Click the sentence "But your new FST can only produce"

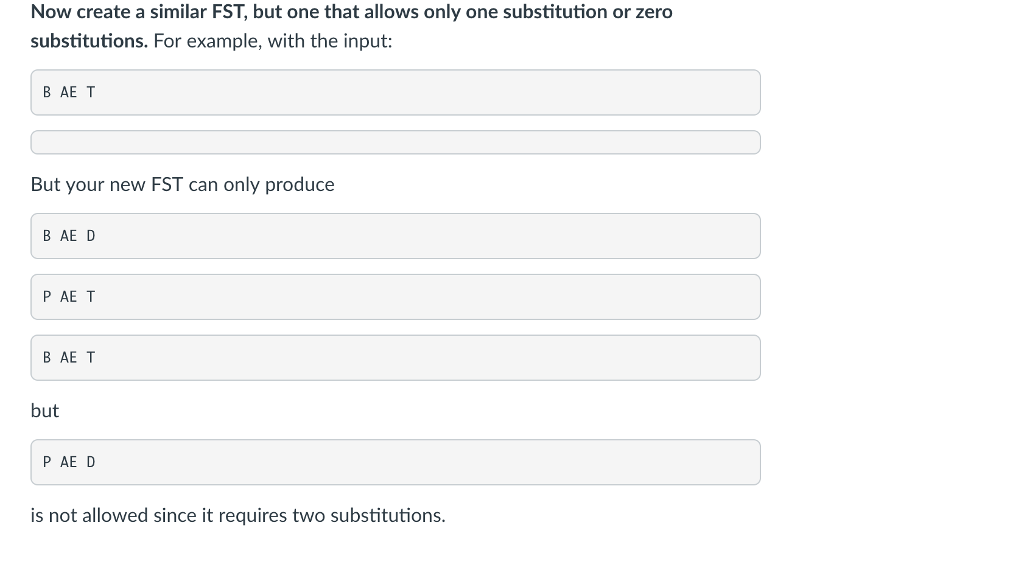pyautogui.click(x=182, y=185)
